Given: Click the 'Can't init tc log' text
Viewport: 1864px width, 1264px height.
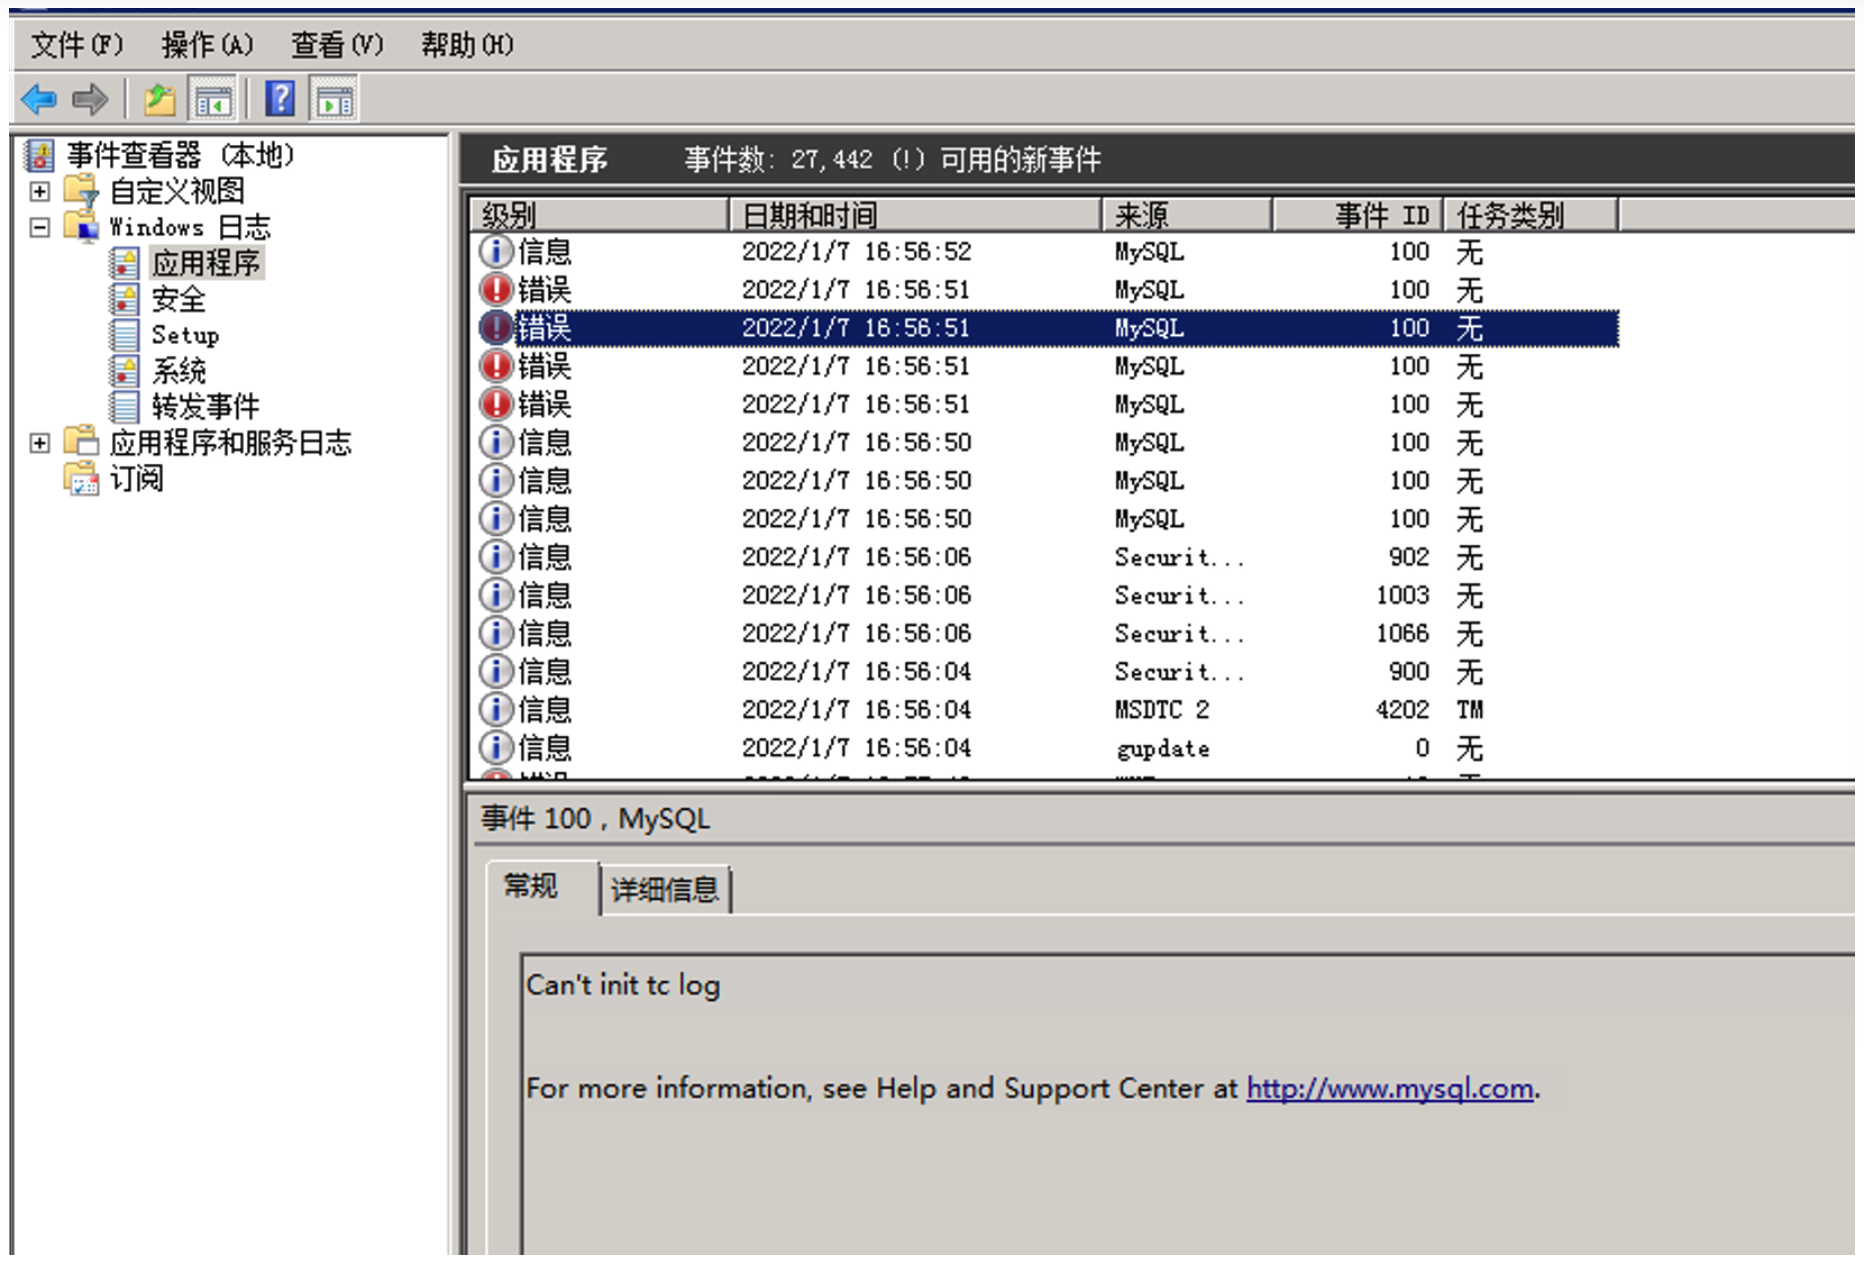Looking at the screenshot, I should pyautogui.click(x=623, y=985).
